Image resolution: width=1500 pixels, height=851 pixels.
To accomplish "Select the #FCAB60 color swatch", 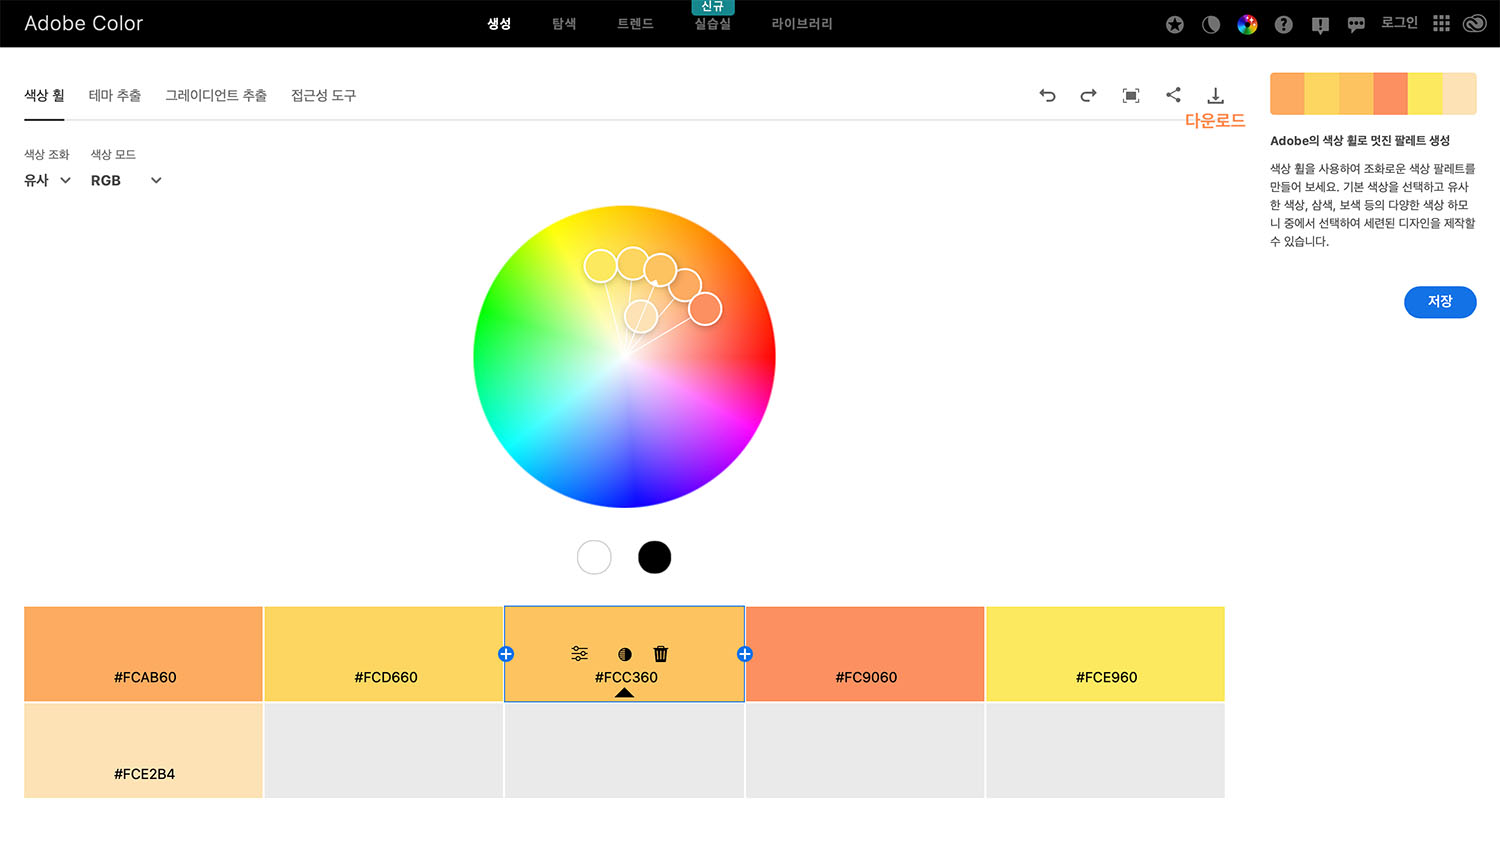I will 143,654.
